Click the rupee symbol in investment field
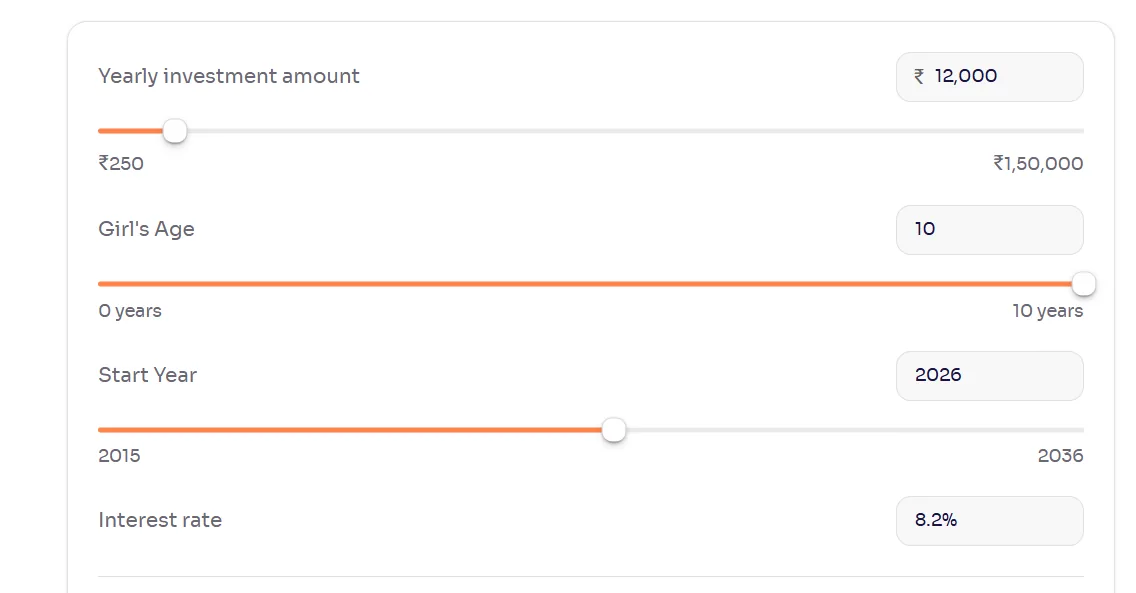The width and height of the screenshot is (1136, 593). 919,77
